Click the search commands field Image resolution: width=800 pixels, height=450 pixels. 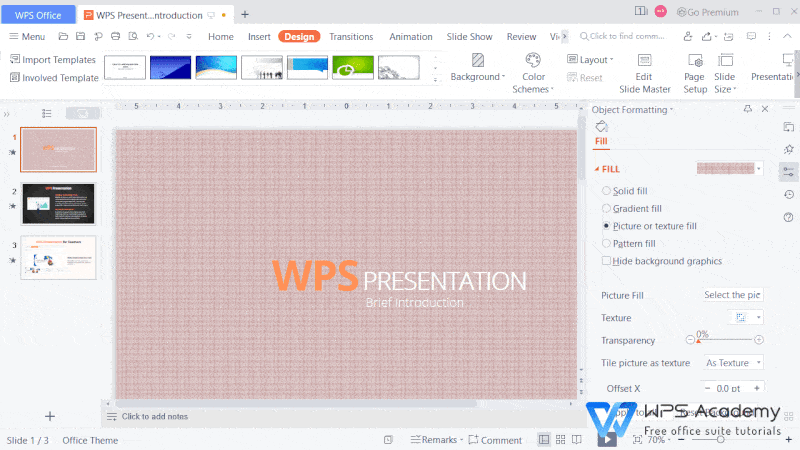click(622, 36)
